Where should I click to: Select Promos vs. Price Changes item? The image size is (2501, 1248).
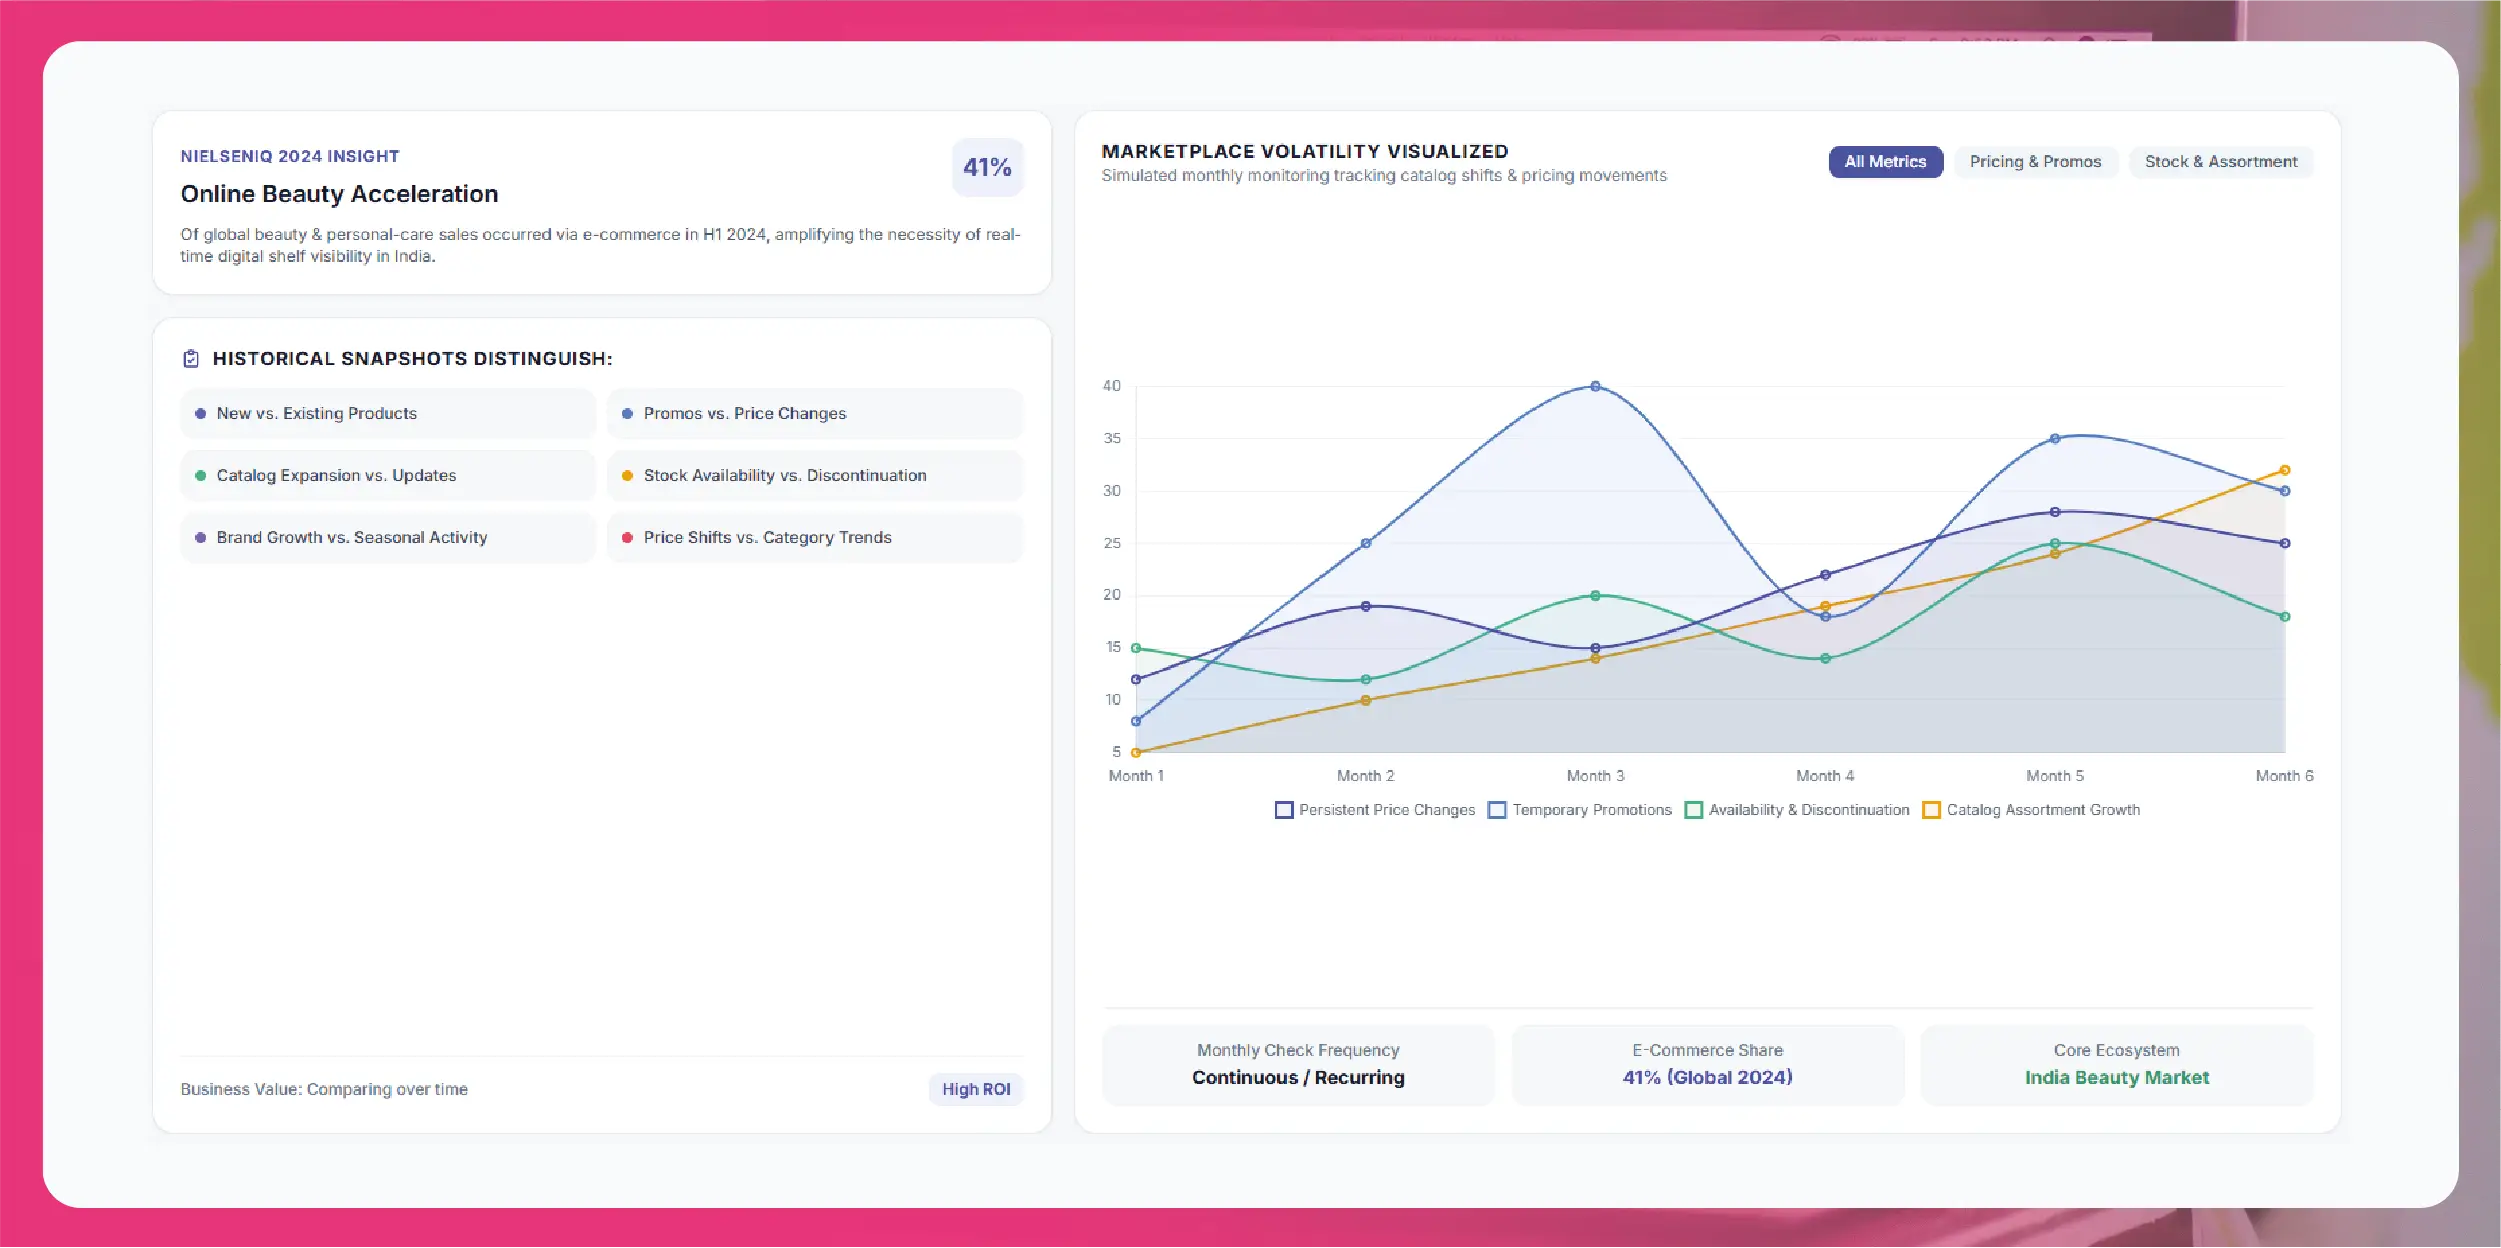pos(815,414)
